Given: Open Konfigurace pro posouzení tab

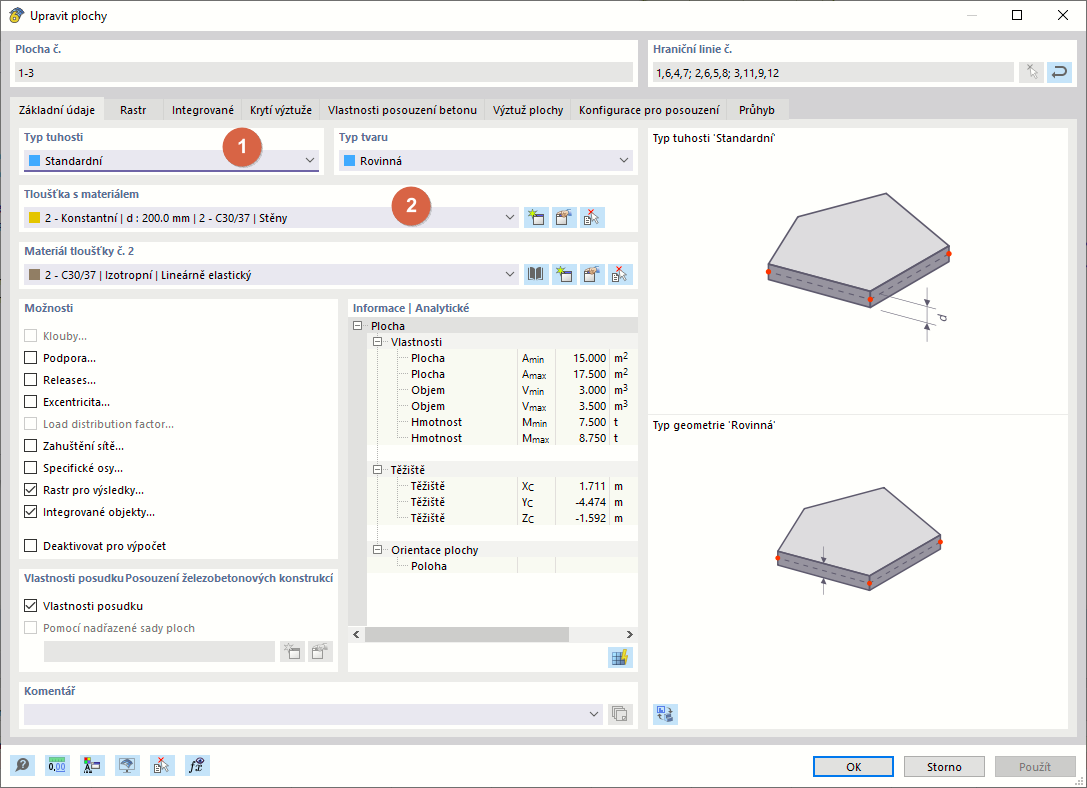Looking at the screenshot, I should (649, 110).
